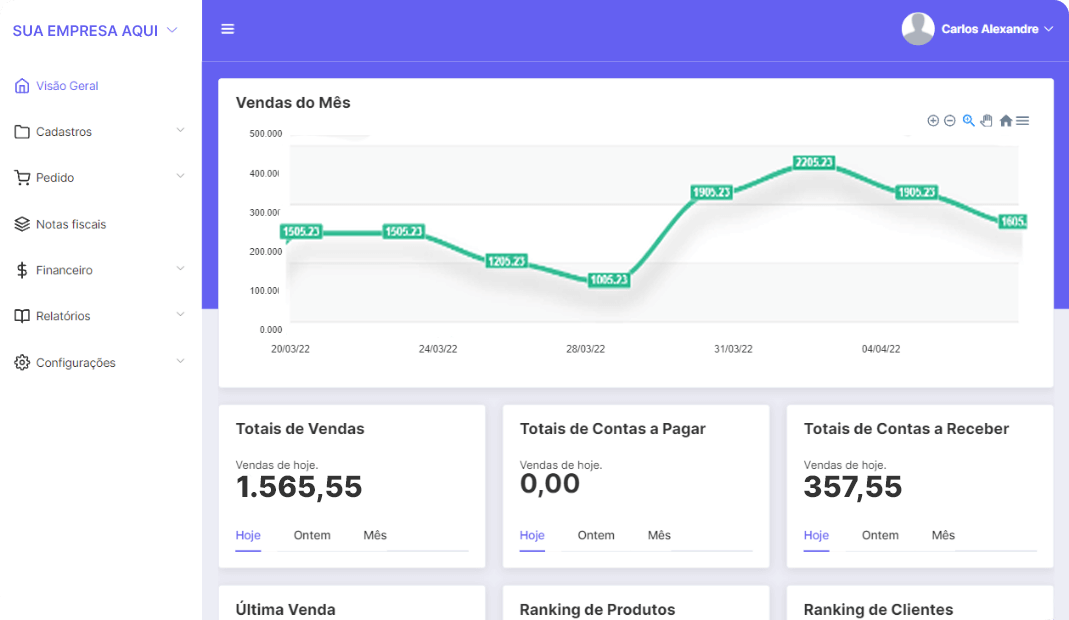Open the SUA EMPRESA AQUI dropdown
The height and width of the screenshot is (620, 1069).
click(86, 30)
